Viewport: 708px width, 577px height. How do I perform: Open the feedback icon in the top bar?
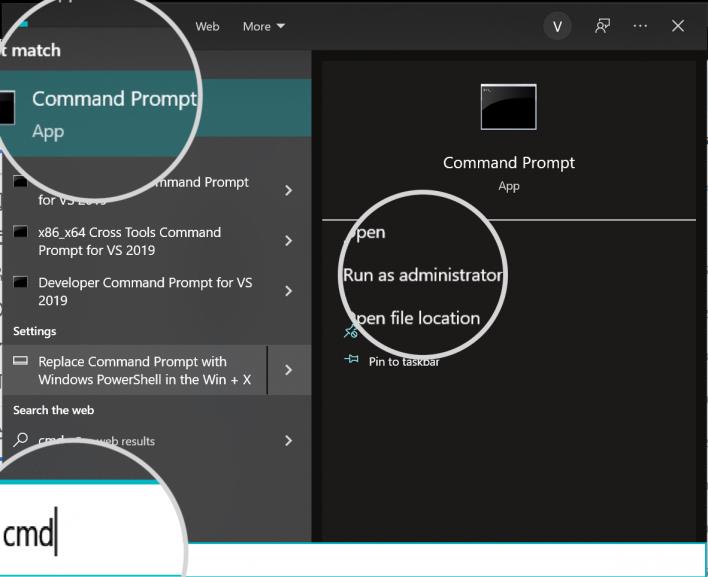[603, 27]
